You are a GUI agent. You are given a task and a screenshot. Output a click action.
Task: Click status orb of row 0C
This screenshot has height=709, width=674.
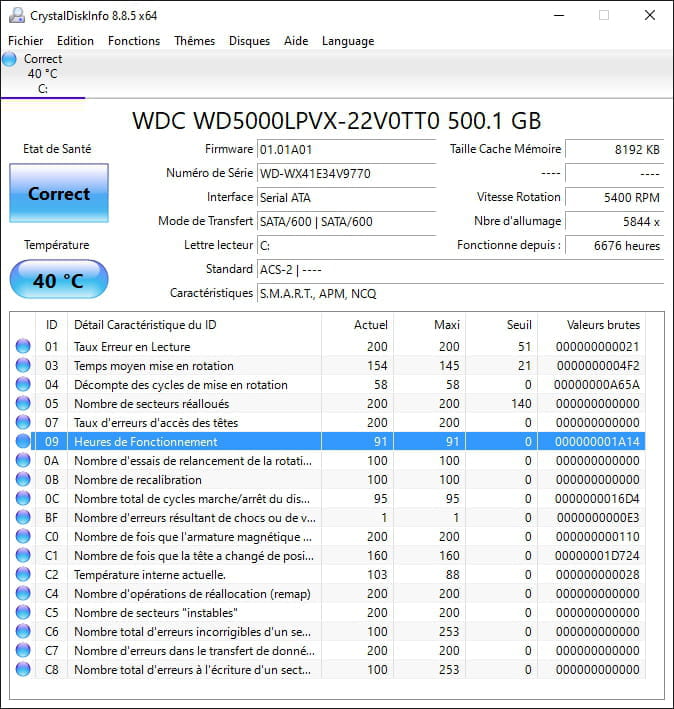(x=23, y=498)
